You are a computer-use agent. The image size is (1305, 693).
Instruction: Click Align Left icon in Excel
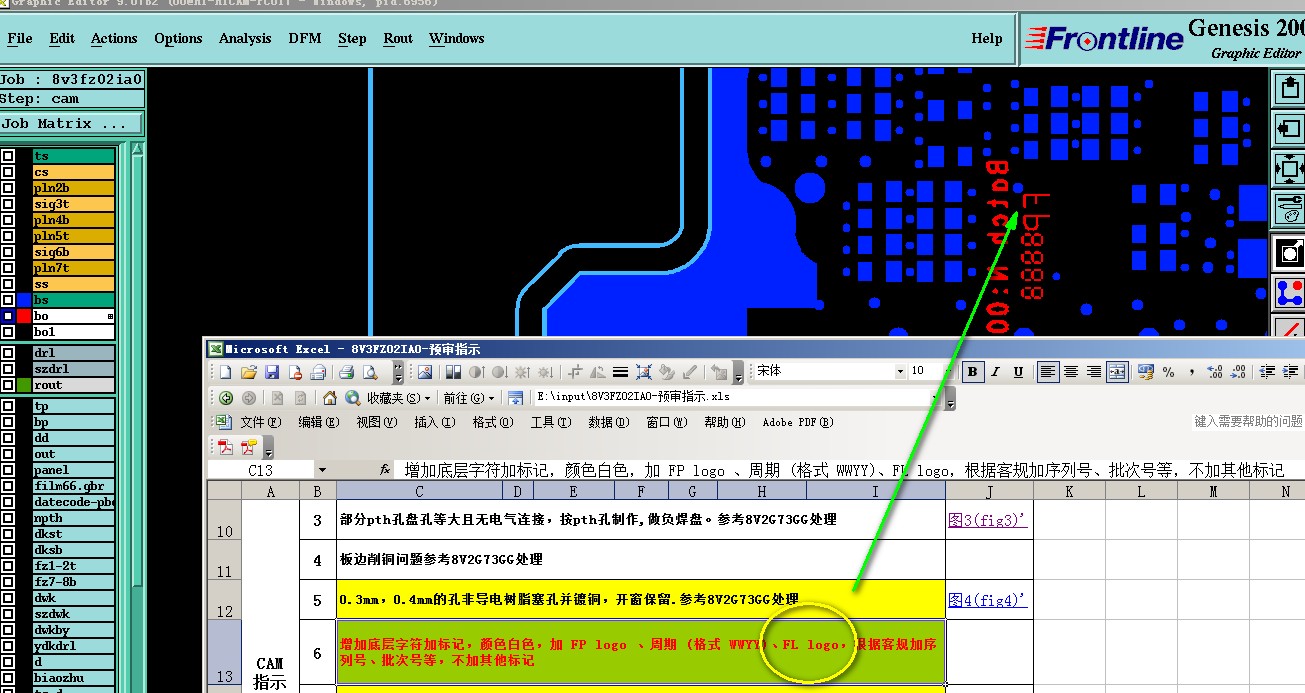pyautogui.click(x=1047, y=372)
